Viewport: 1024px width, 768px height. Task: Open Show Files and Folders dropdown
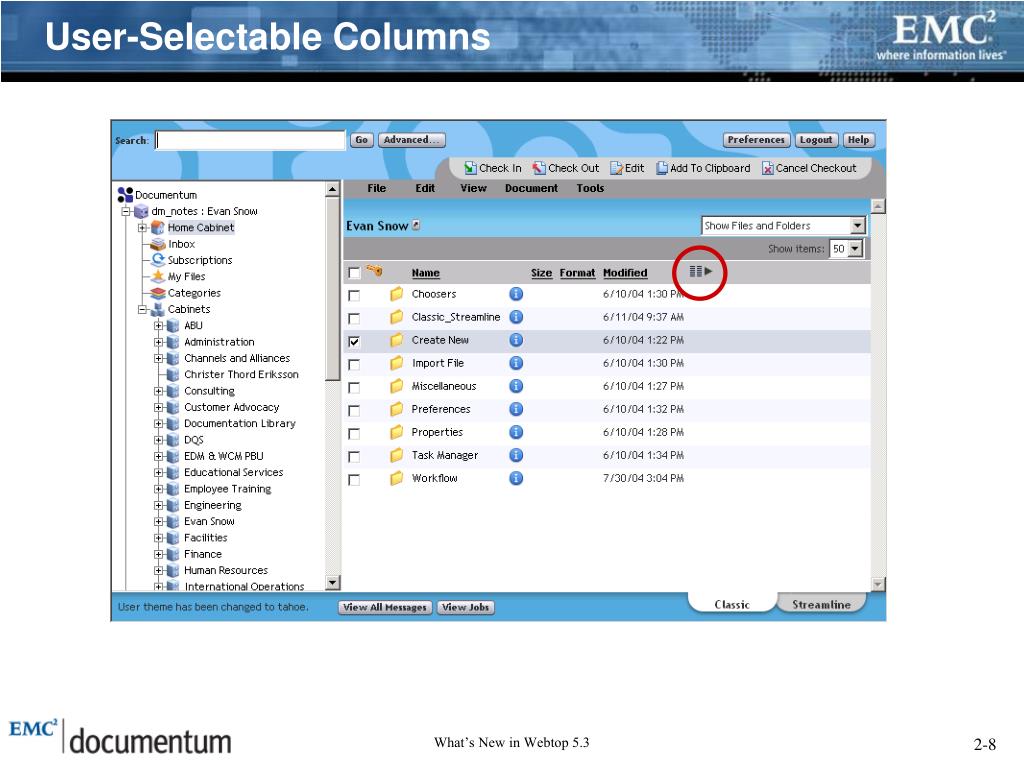point(784,225)
